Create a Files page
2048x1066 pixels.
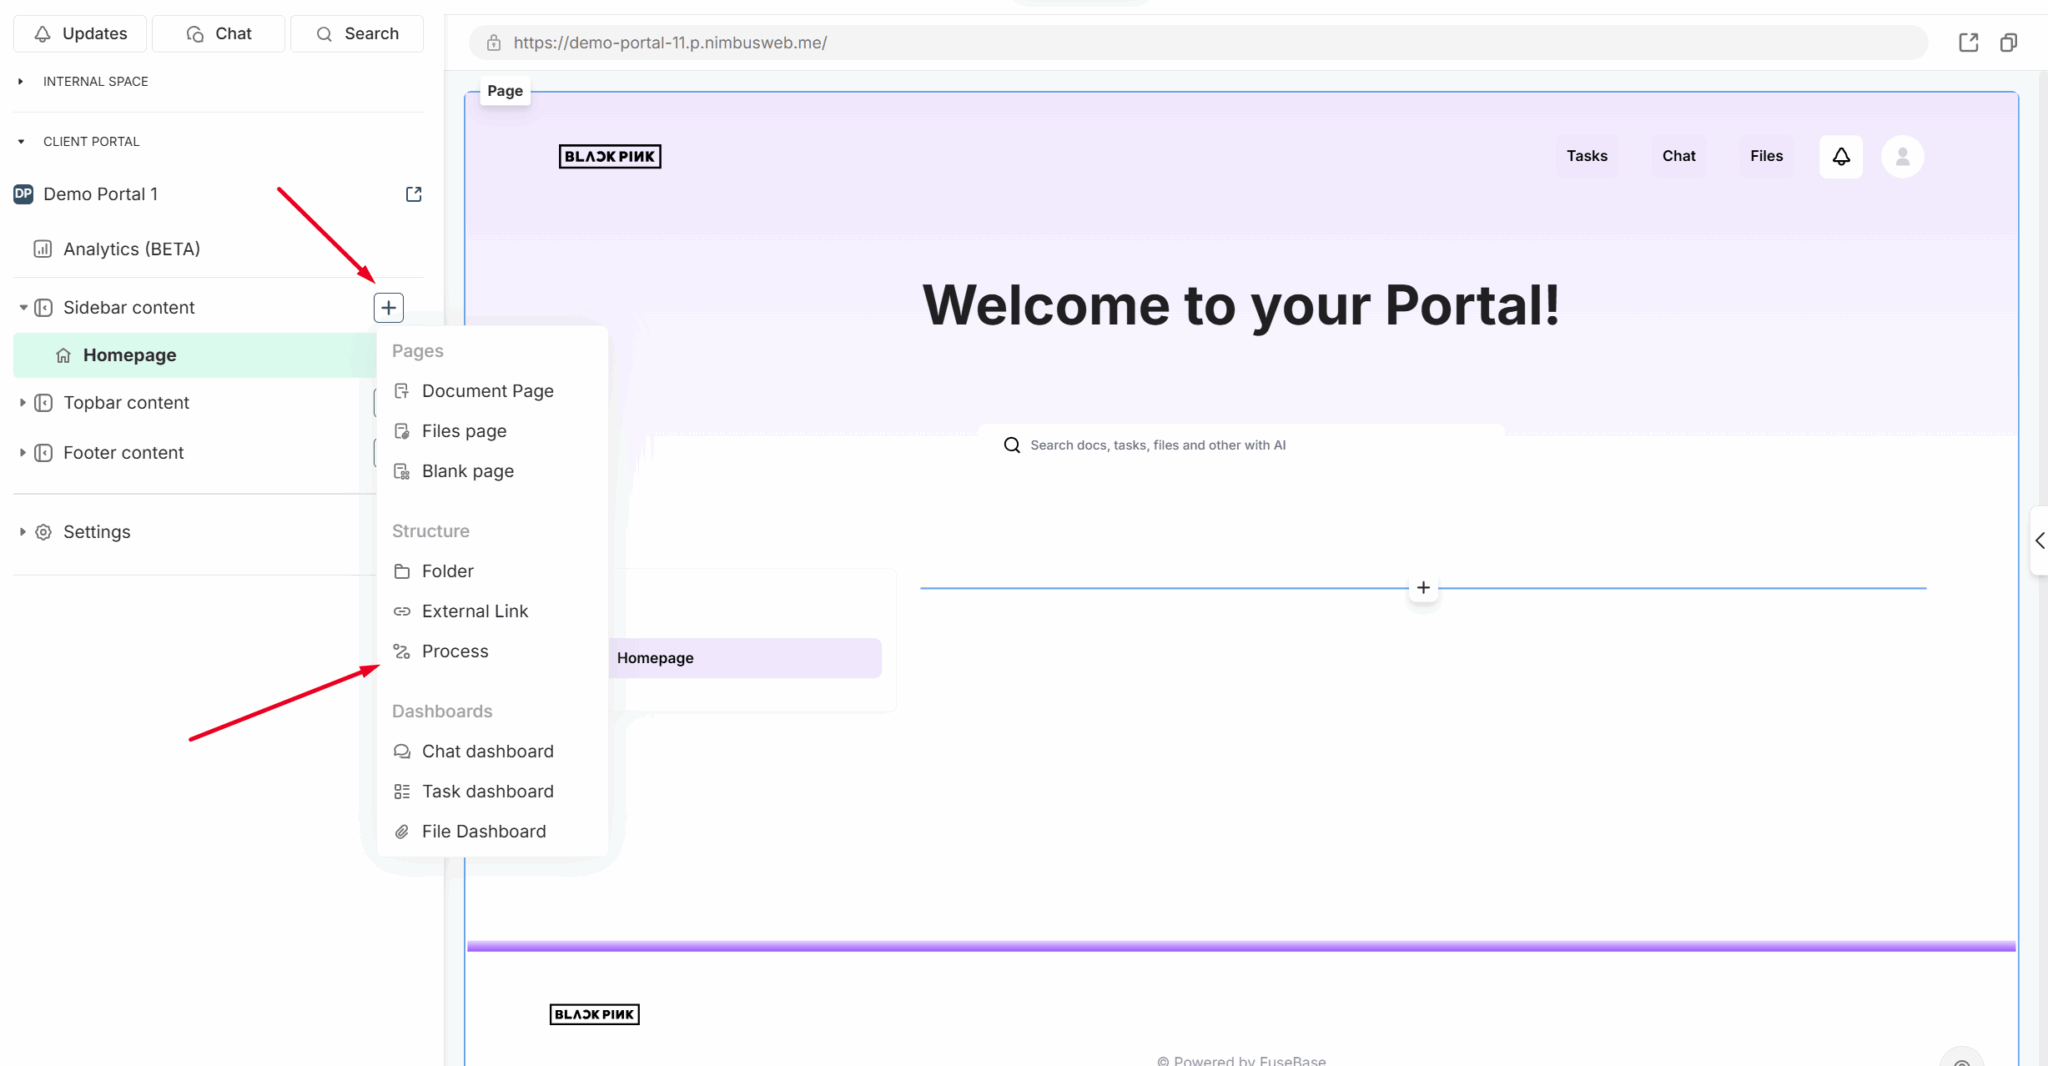464,431
